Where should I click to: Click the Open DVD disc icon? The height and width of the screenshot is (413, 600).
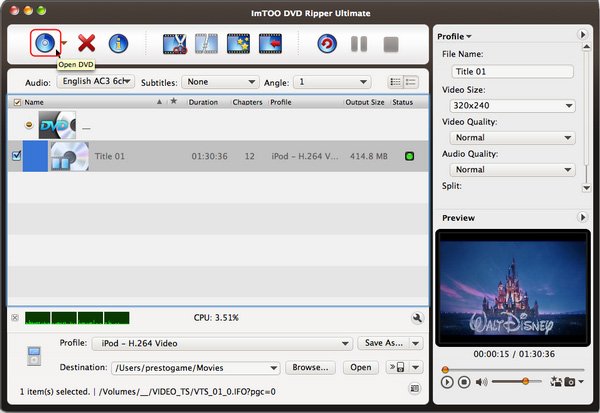click(x=45, y=43)
